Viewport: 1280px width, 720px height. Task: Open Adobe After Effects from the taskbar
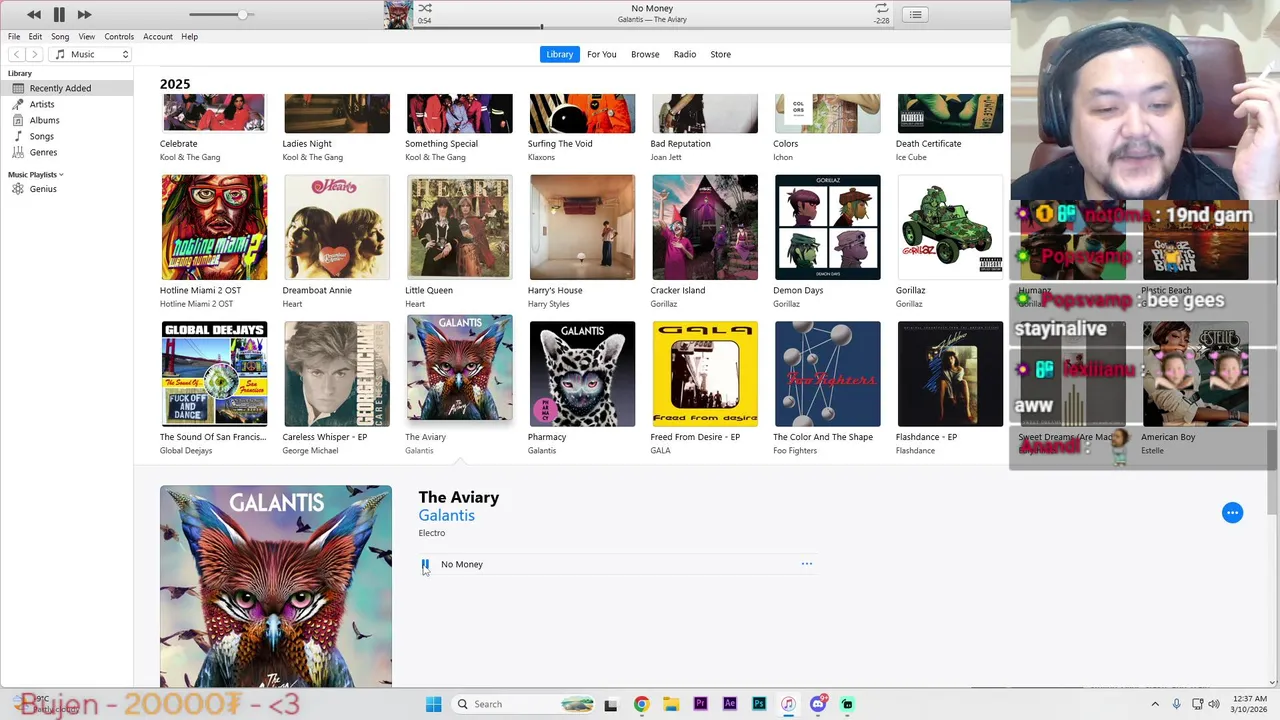pos(729,704)
